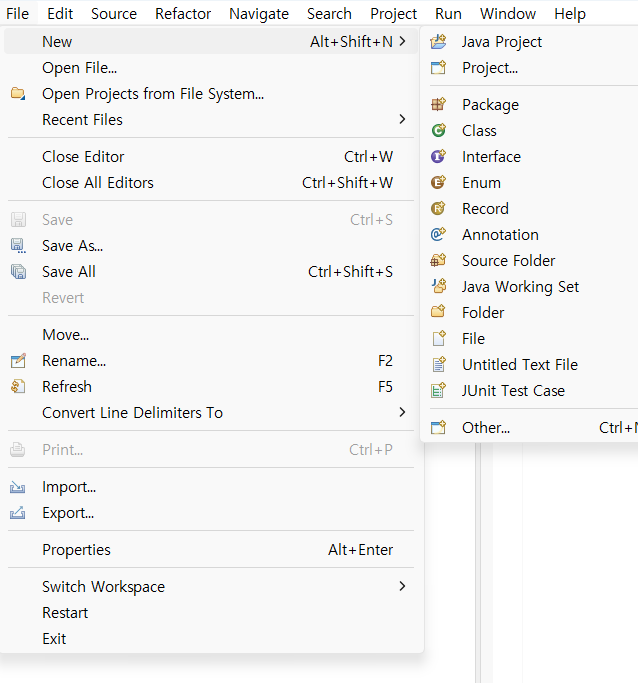The image size is (638, 683).
Task: Click the Source Folder icon
Action: [x=439, y=260]
